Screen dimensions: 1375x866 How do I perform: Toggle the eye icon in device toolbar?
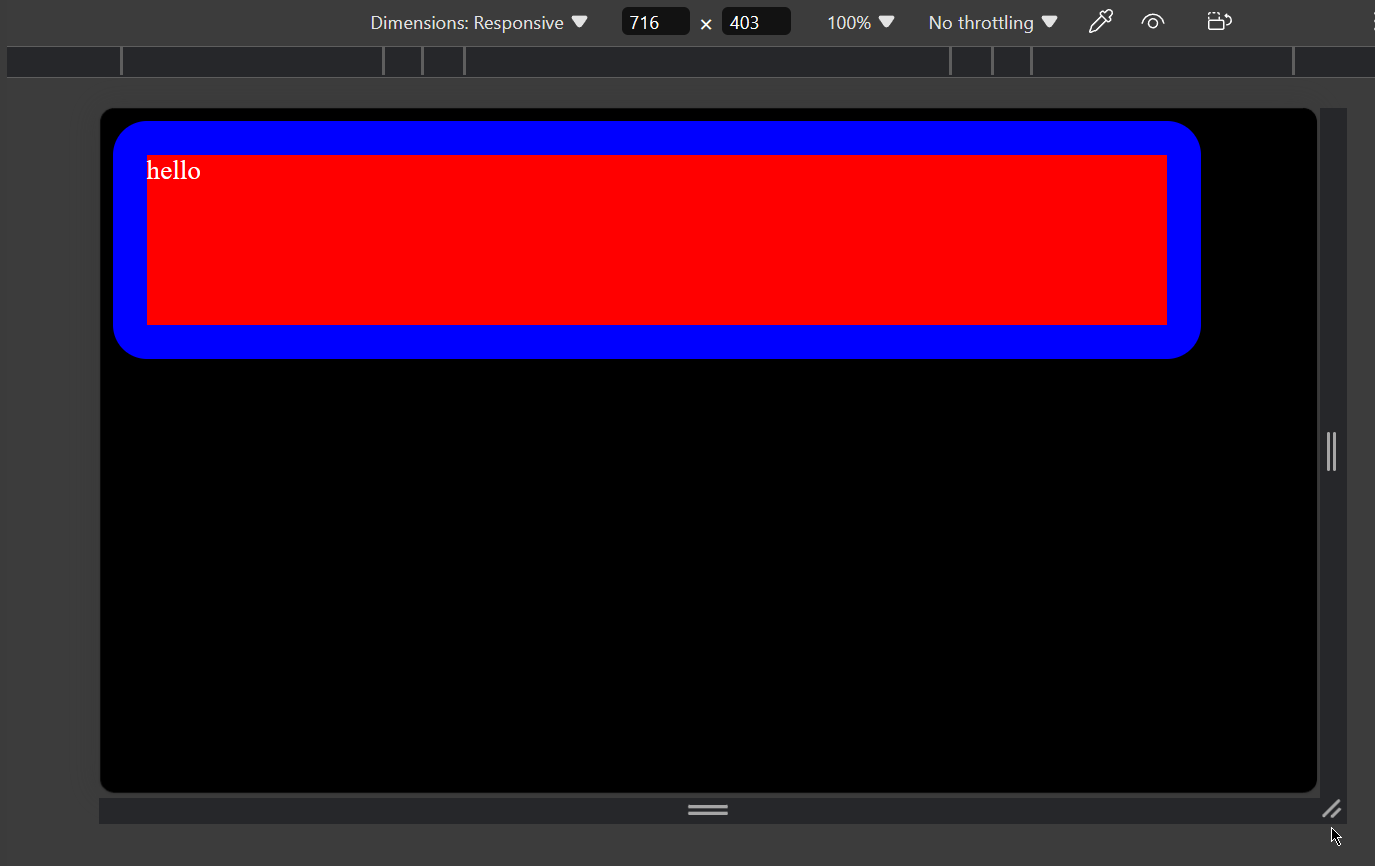pyautogui.click(x=1153, y=21)
